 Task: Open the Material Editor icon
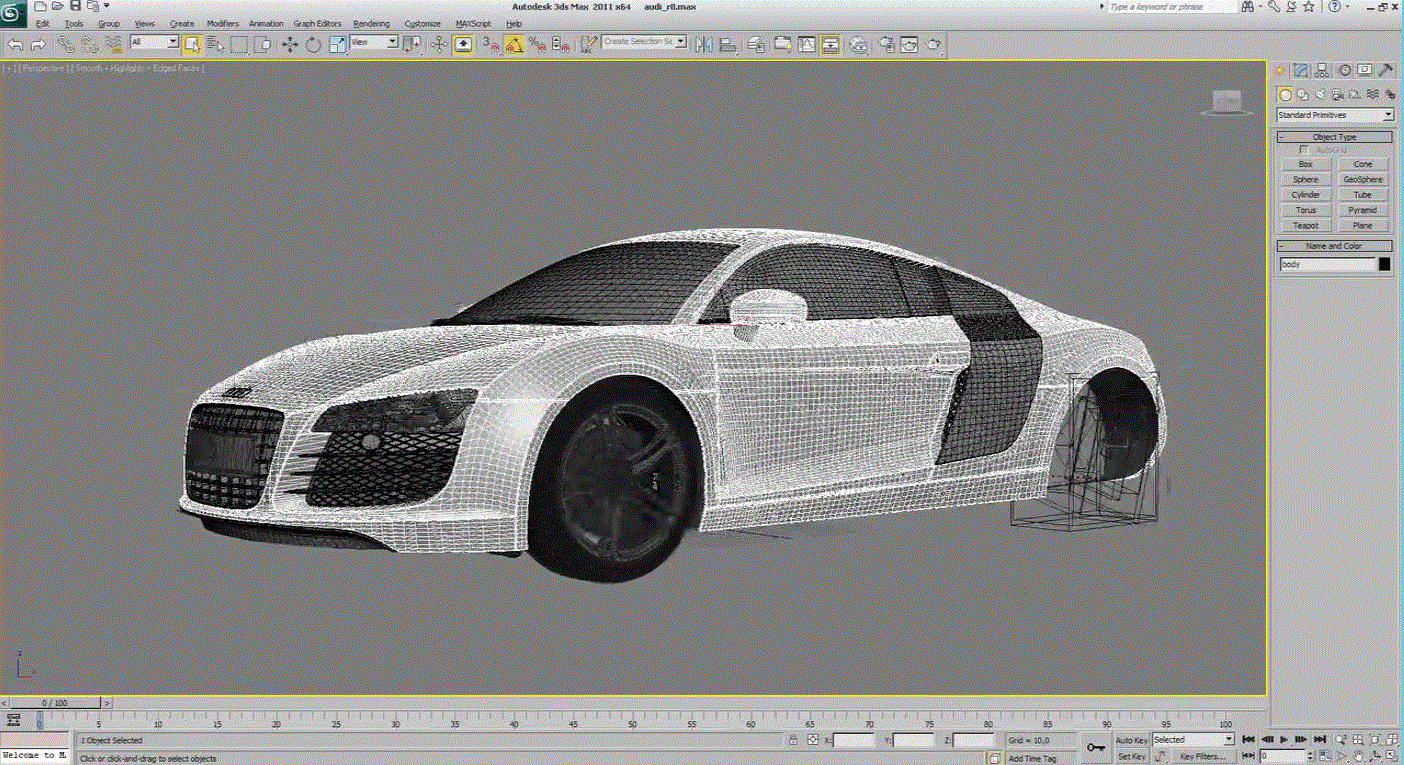tap(858, 44)
